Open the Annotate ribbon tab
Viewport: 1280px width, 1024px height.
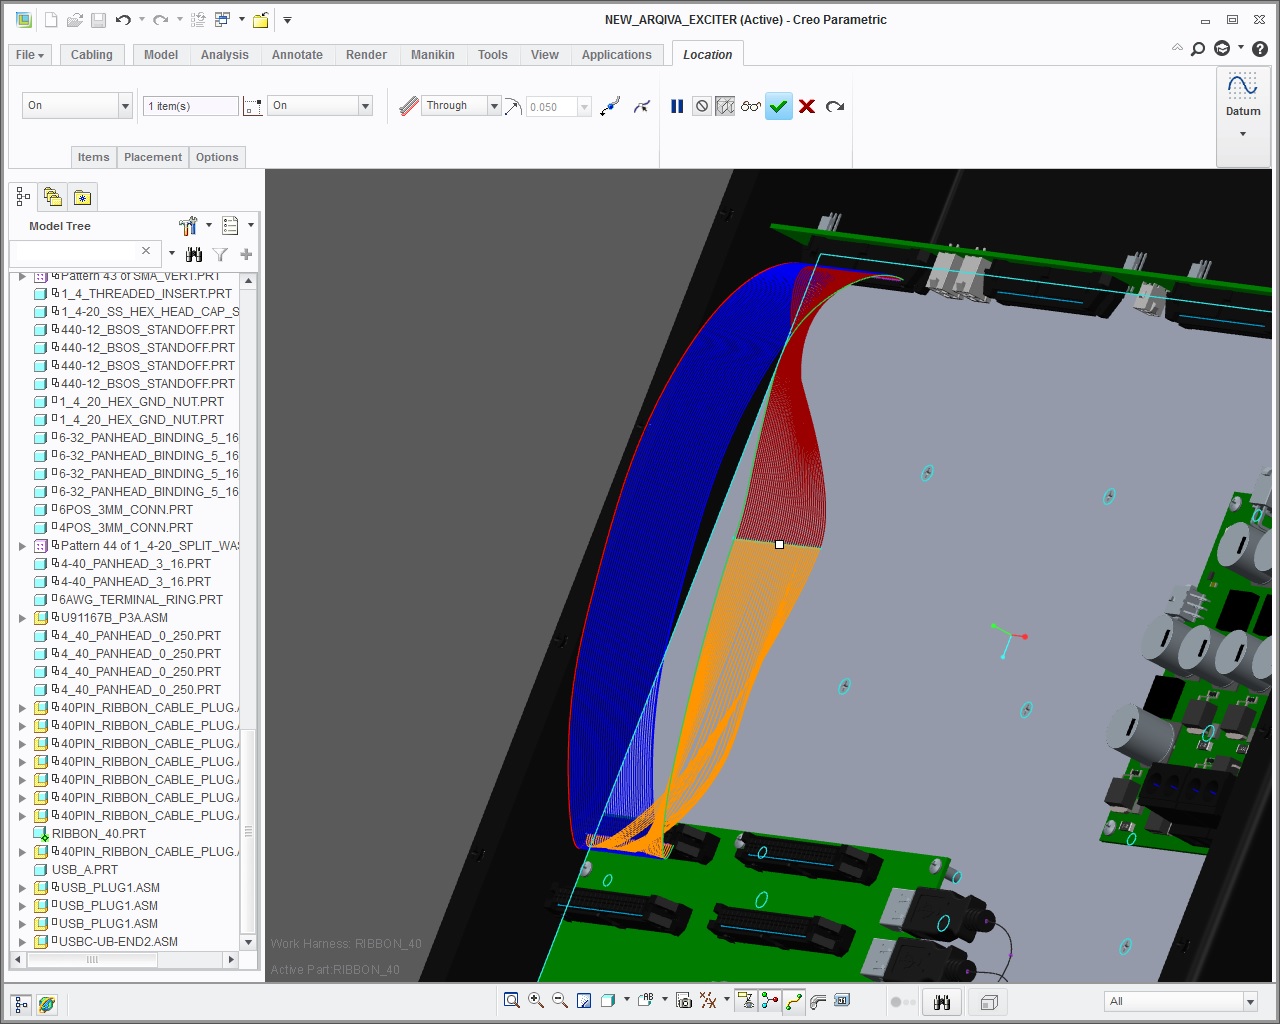[x=298, y=55]
